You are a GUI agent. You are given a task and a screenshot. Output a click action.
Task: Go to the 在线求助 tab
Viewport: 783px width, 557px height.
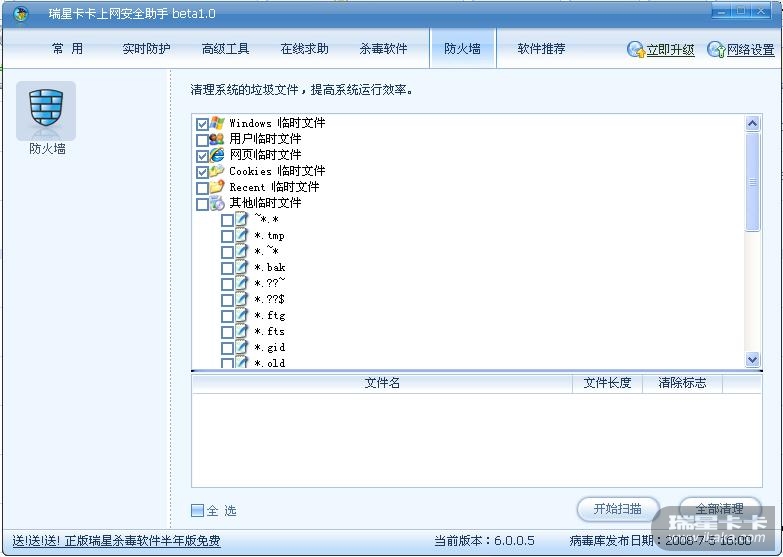[304, 48]
